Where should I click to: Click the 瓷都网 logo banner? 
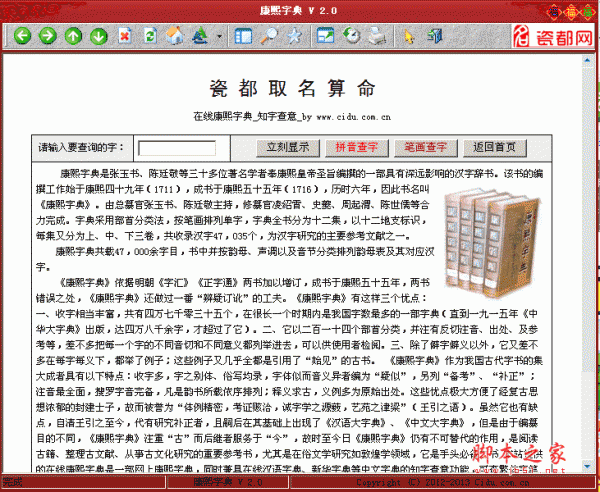coord(553,36)
